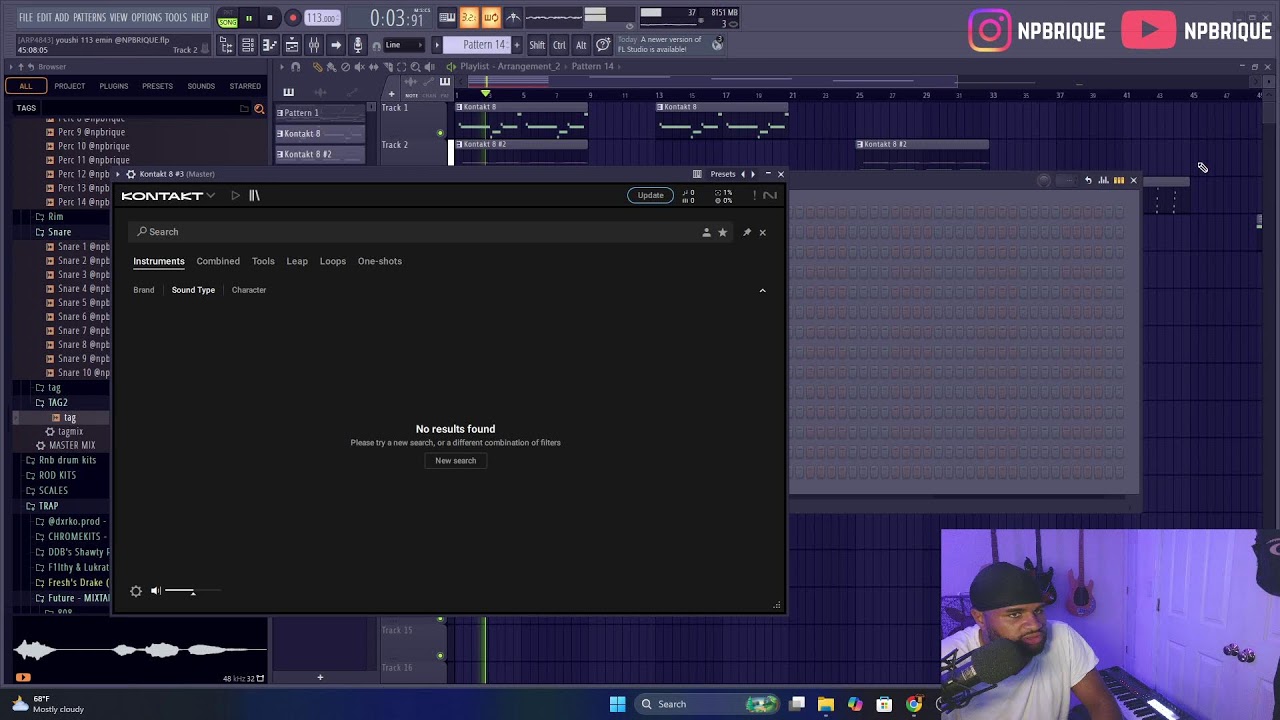Collapse the TAG2 folder
Screen dimensions: 1280x720
58,403
